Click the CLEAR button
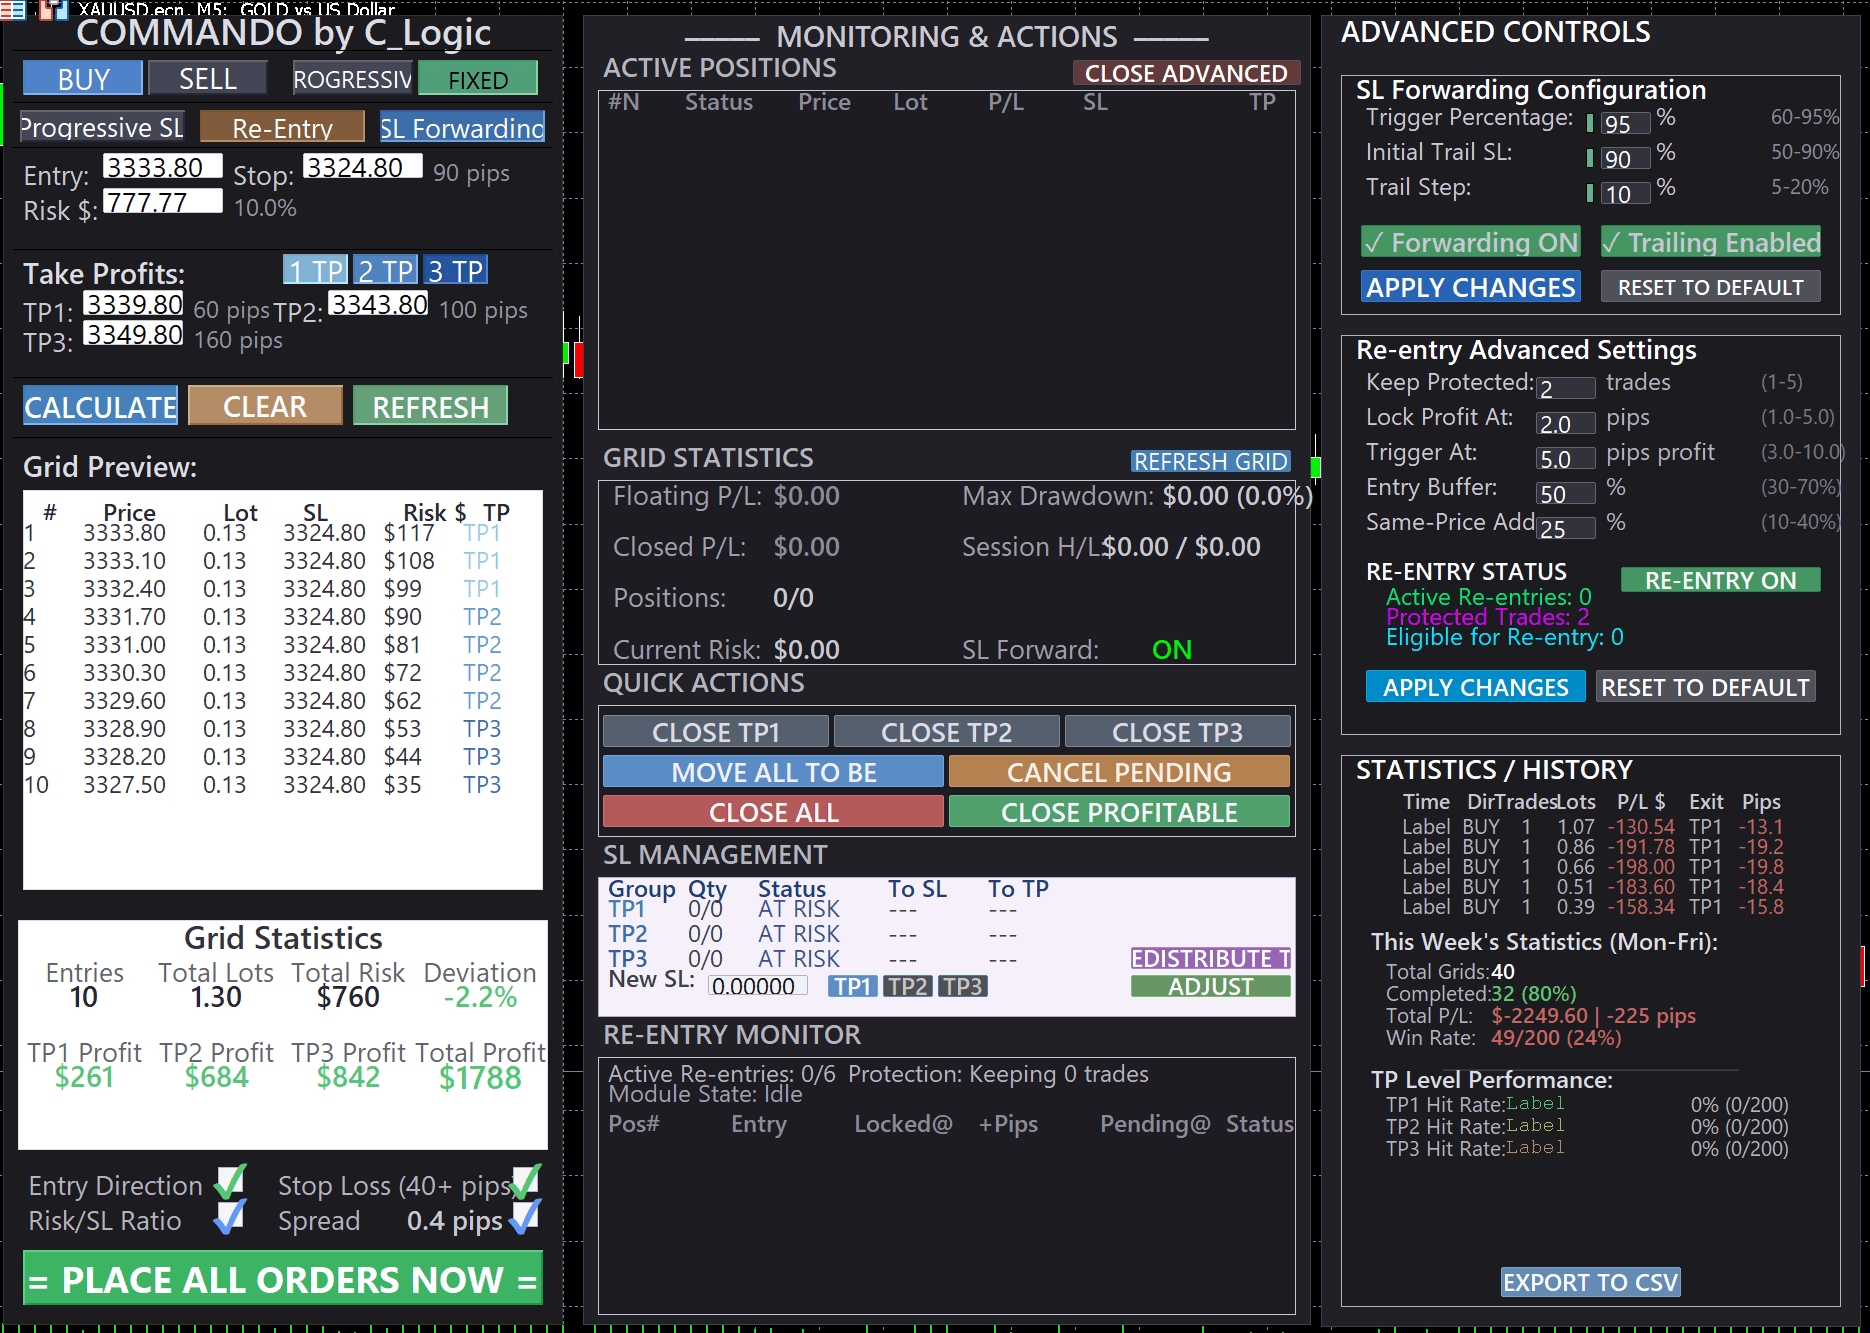The image size is (1870, 1333). coord(265,406)
